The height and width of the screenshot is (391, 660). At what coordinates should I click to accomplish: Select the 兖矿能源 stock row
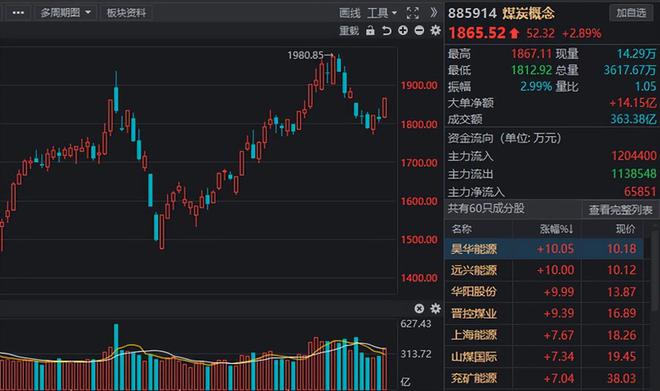click(x=544, y=378)
